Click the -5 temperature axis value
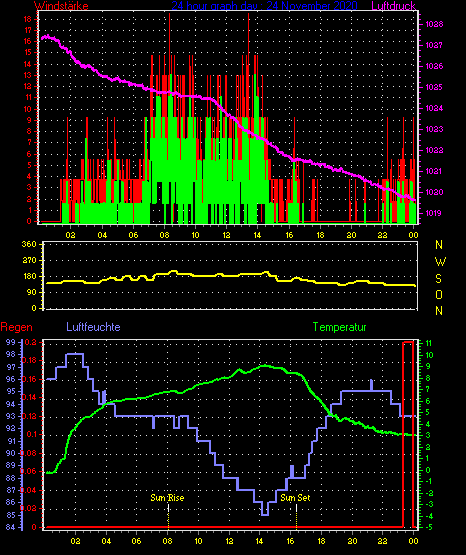Viewport: 466px width, 555px height. point(428,527)
